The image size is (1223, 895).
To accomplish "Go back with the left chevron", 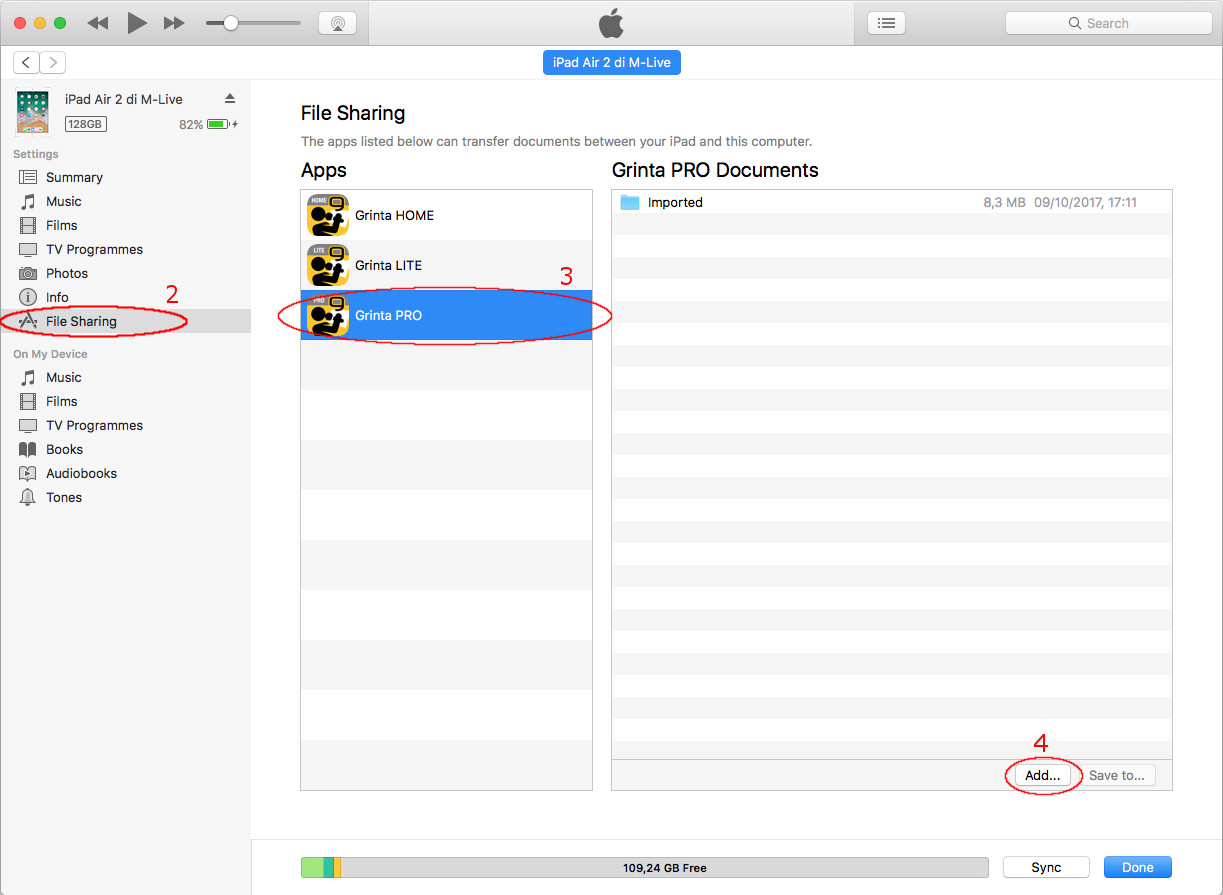I will click(x=26, y=62).
